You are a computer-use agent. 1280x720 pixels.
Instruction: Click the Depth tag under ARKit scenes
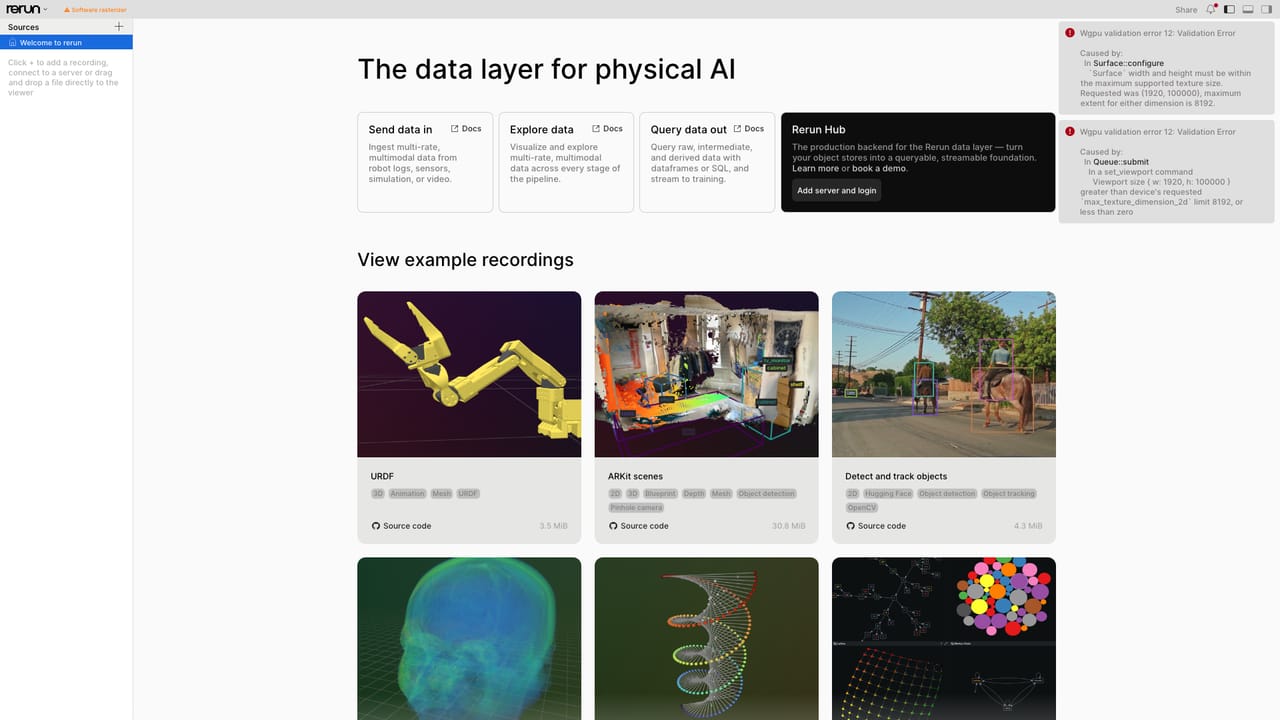(694, 494)
